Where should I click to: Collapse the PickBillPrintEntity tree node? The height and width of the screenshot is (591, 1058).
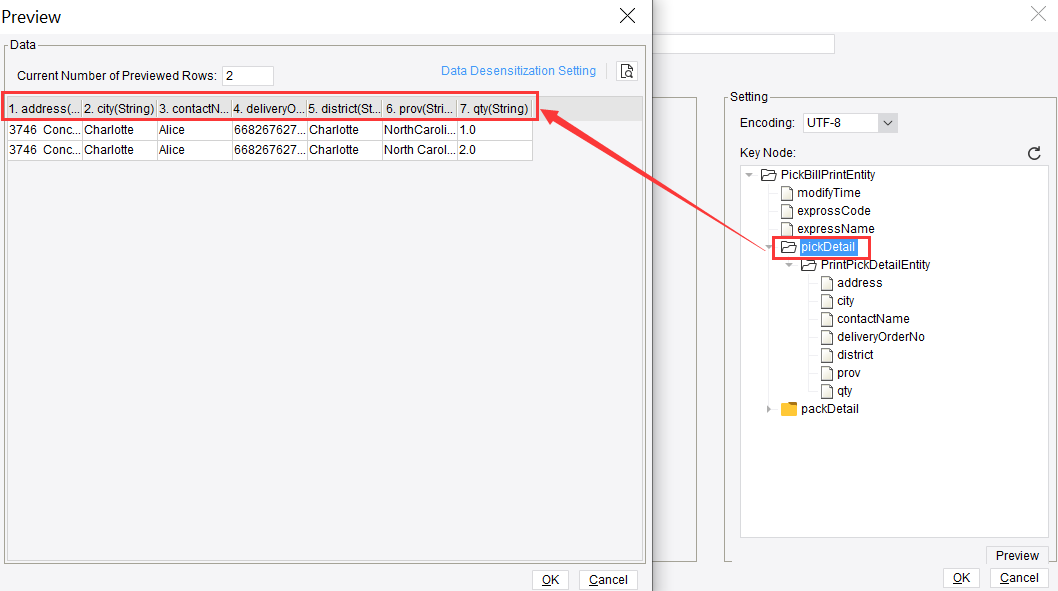(x=749, y=174)
